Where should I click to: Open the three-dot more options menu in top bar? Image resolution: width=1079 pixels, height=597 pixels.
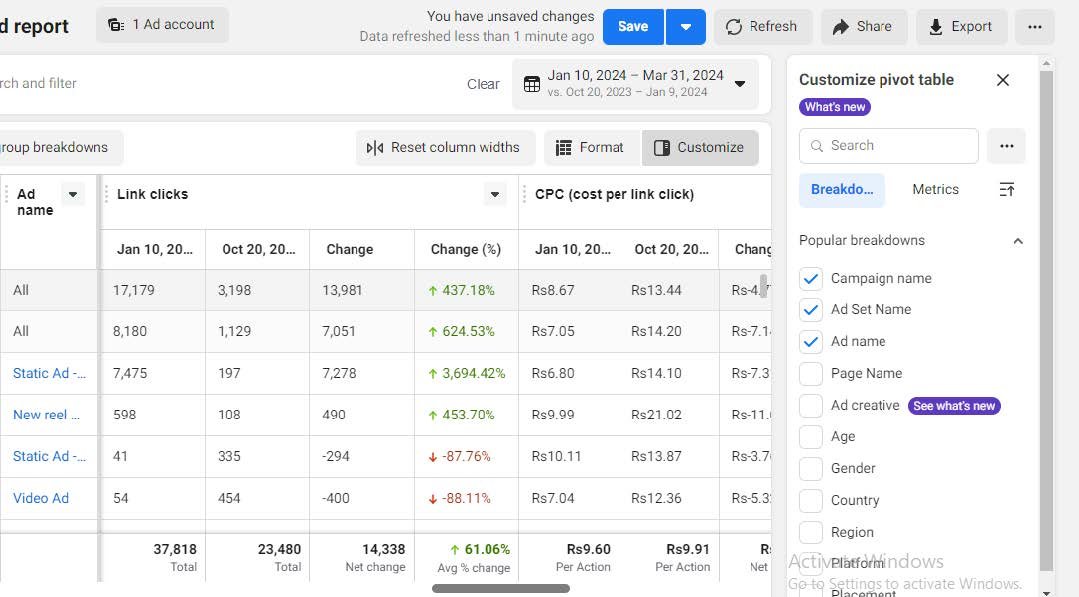1034,27
